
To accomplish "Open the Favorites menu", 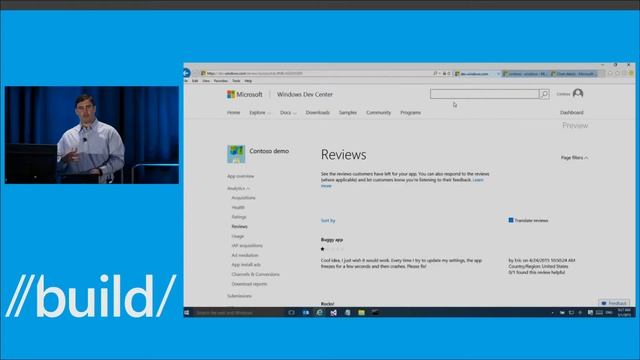I will (x=221, y=81).
